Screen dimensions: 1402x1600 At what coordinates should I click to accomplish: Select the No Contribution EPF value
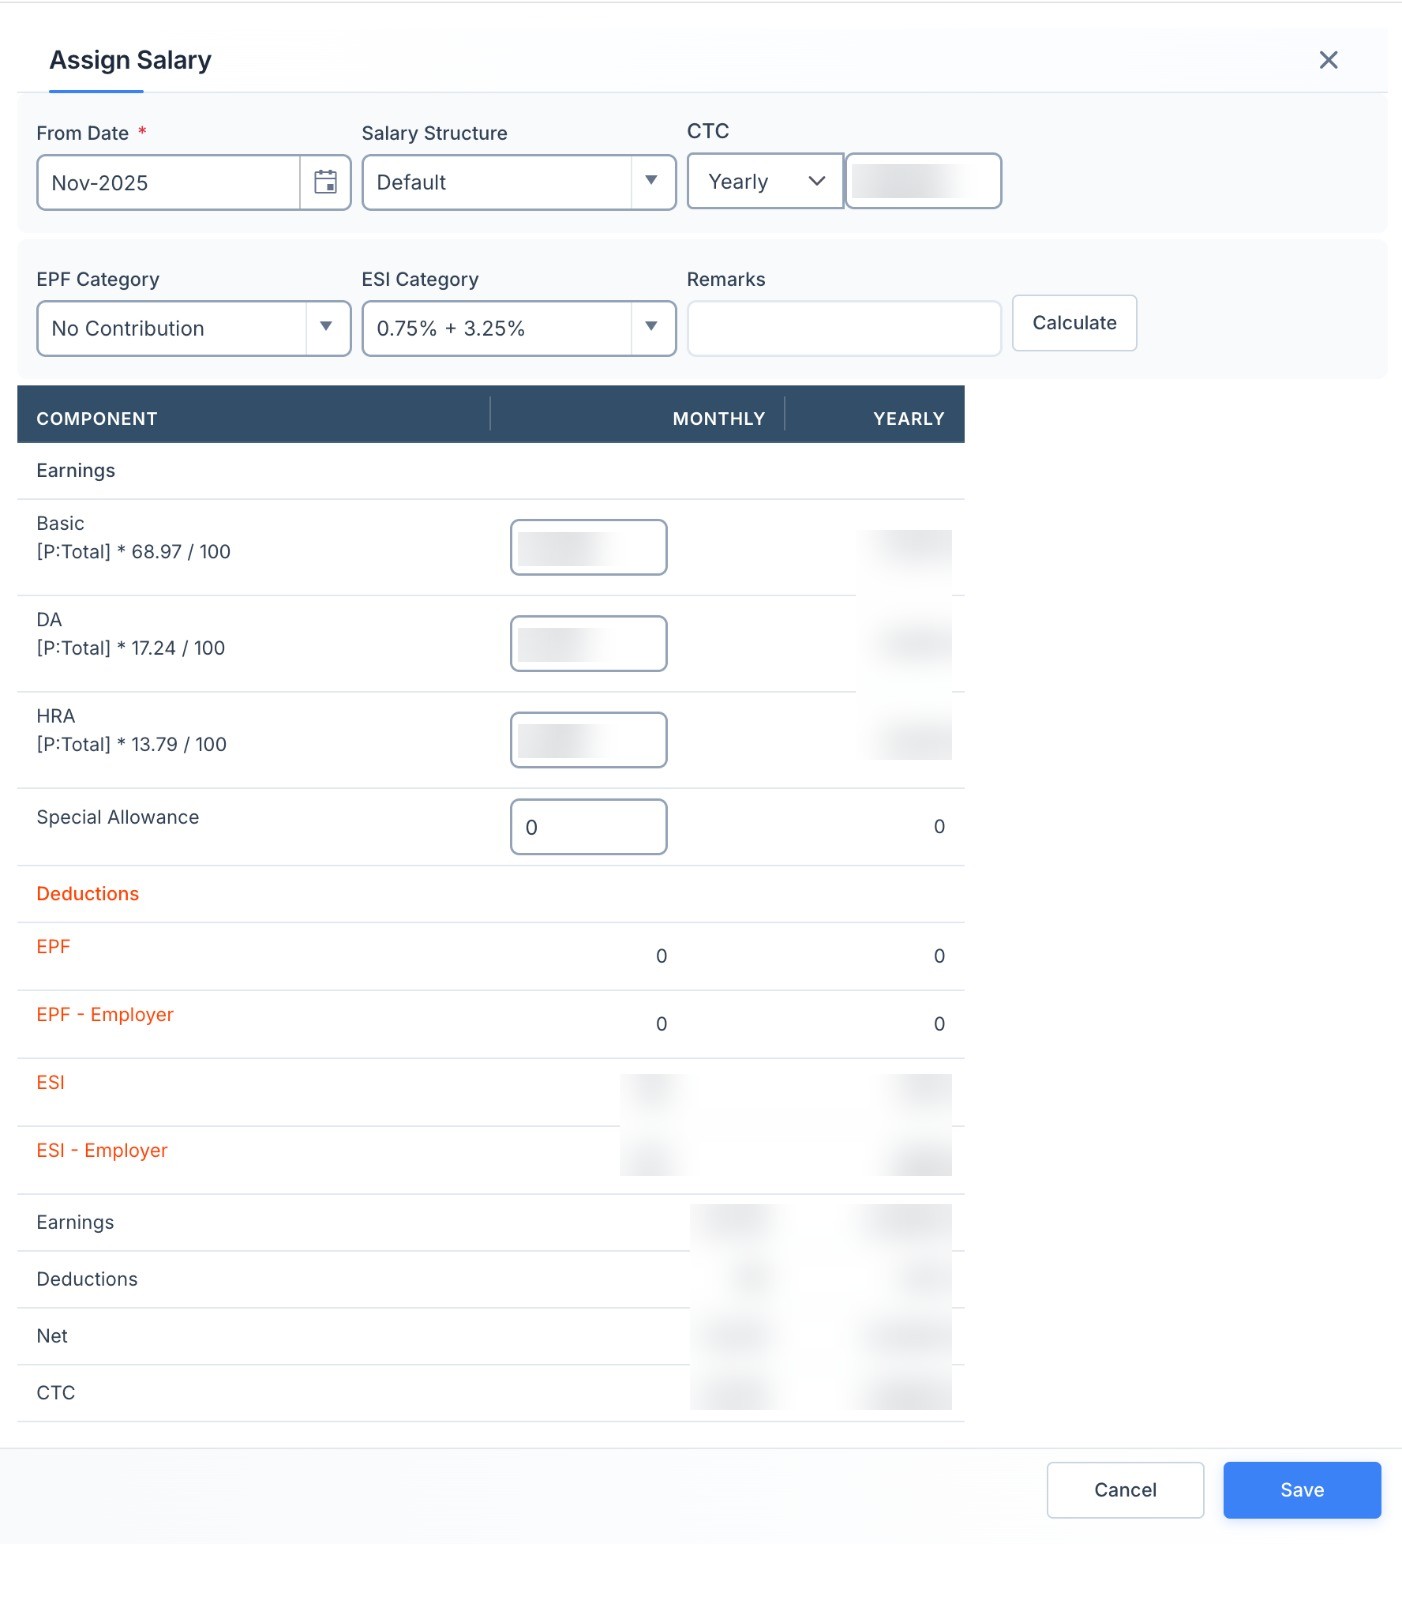(128, 328)
